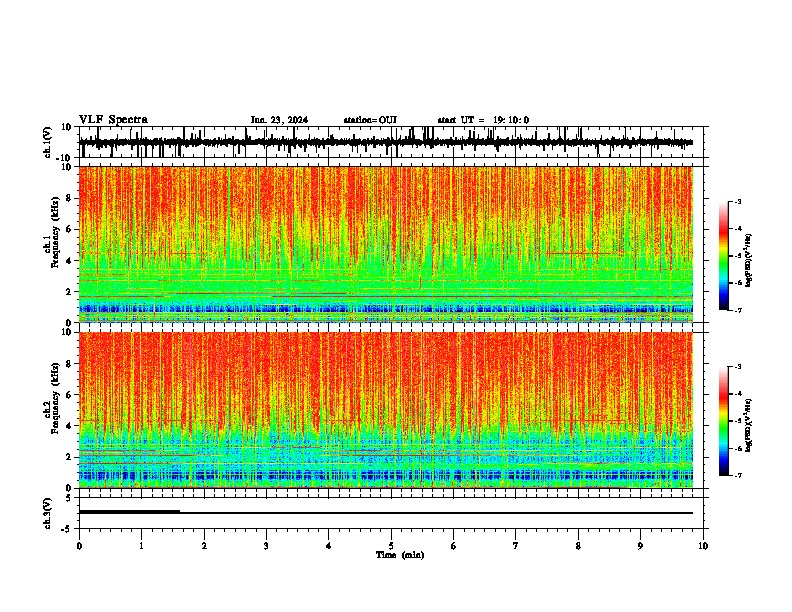Click the ch.1 voltage waveform strip
This screenshot has height=612, width=792.
(x=391, y=142)
